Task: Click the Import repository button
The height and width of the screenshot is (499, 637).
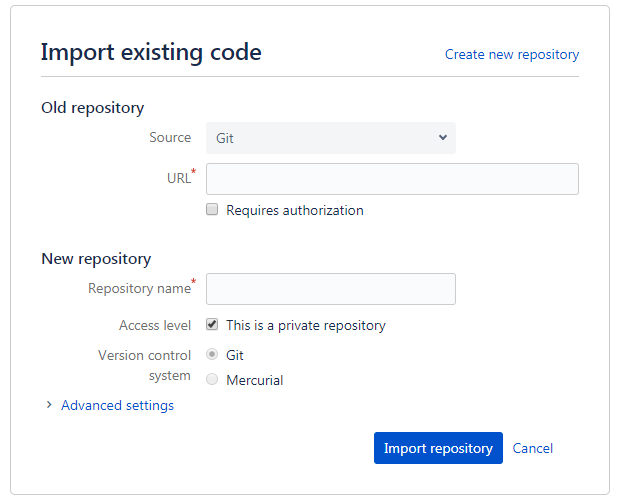Action: (438, 448)
